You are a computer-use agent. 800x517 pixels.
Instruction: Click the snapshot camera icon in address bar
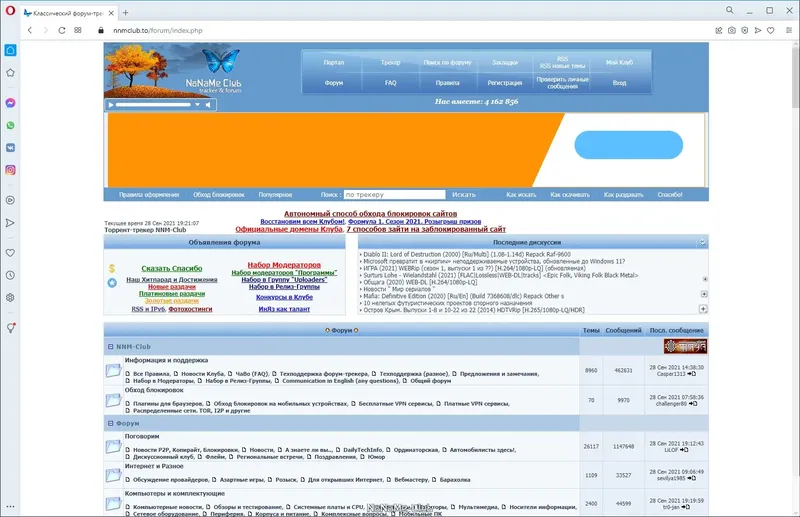pyautogui.click(x=732, y=31)
